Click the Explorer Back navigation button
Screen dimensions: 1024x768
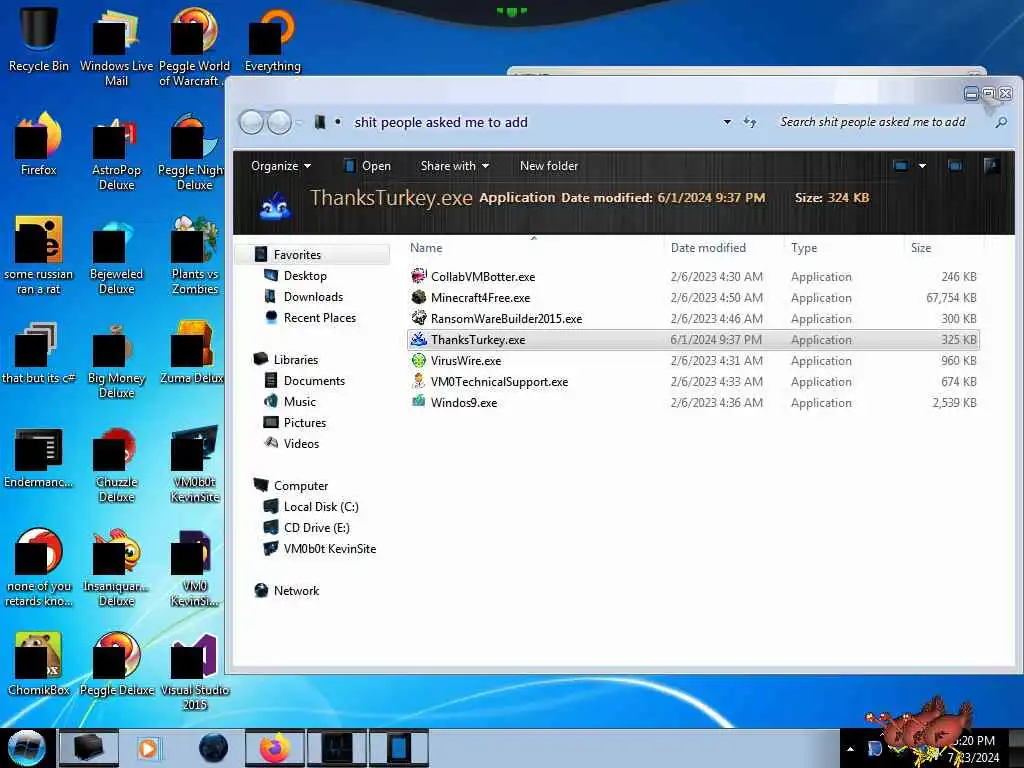click(251, 122)
